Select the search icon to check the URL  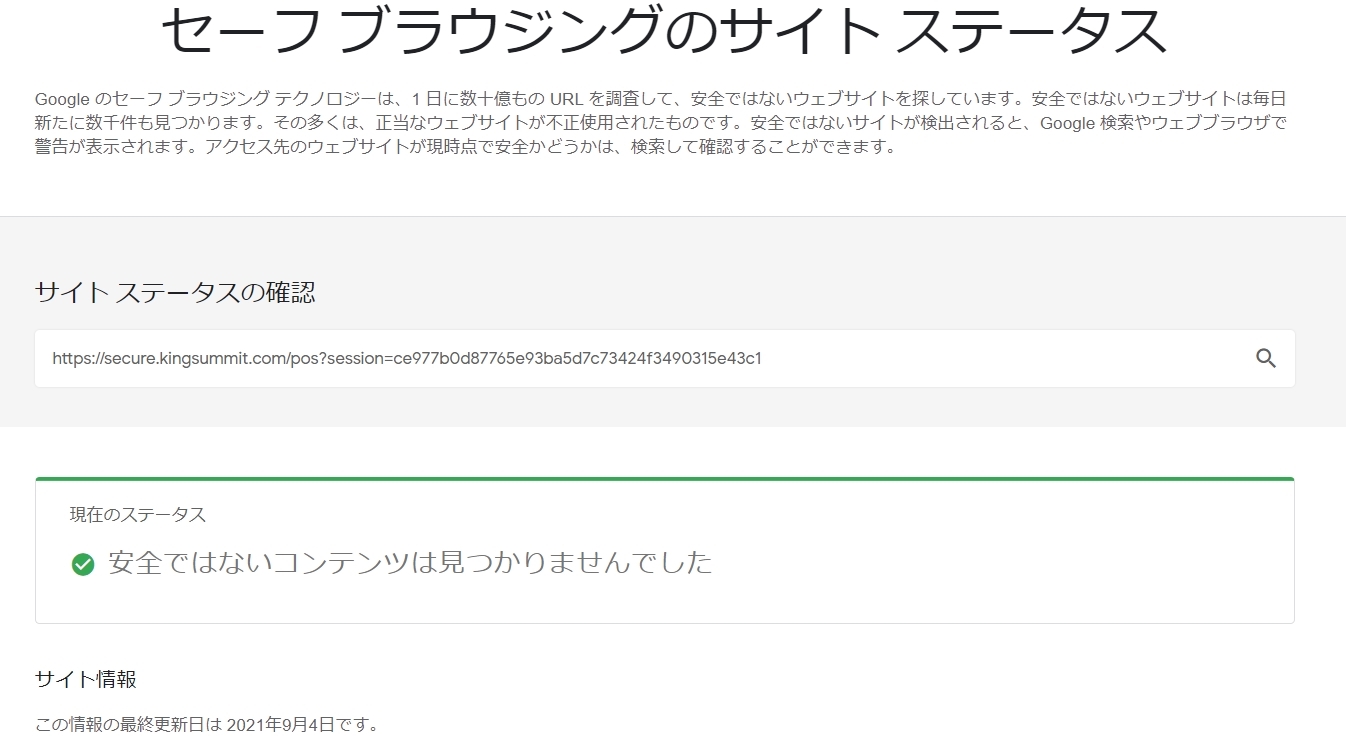[1266, 358]
